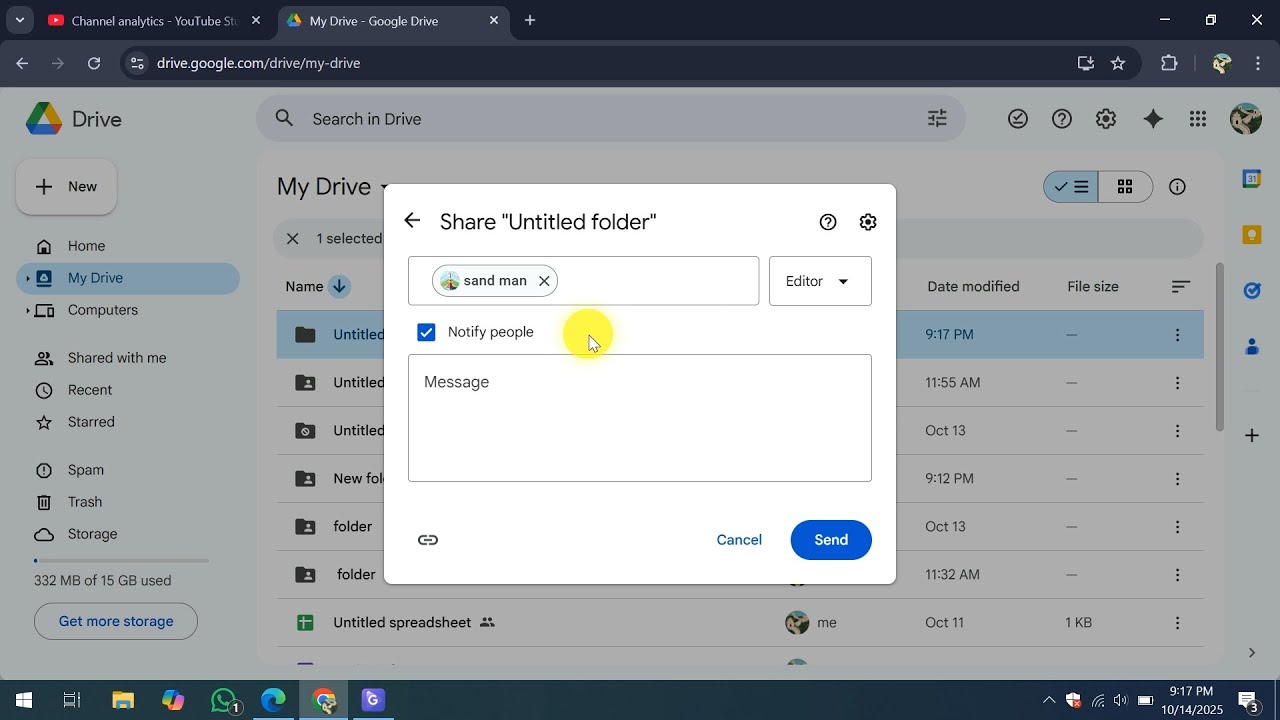The width and height of the screenshot is (1280, 720).
Task: Uncheck the Notify people checkbox
Action: 426,332
